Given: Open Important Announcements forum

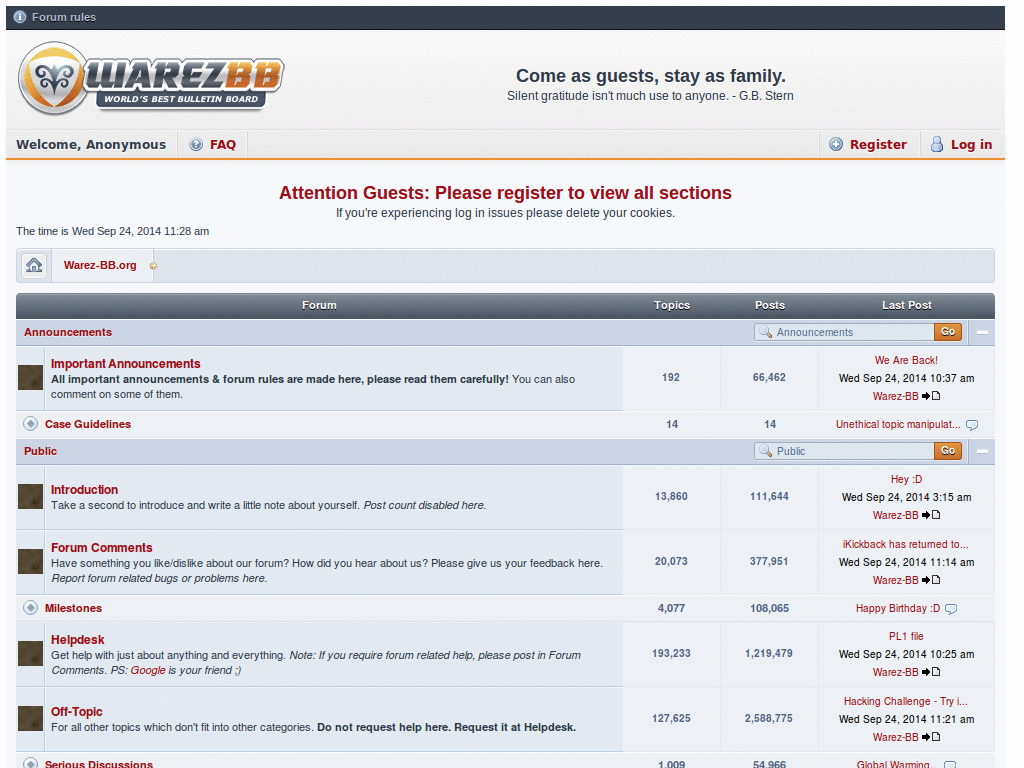Looking at the screenshot, I should [x=125, y=363].
